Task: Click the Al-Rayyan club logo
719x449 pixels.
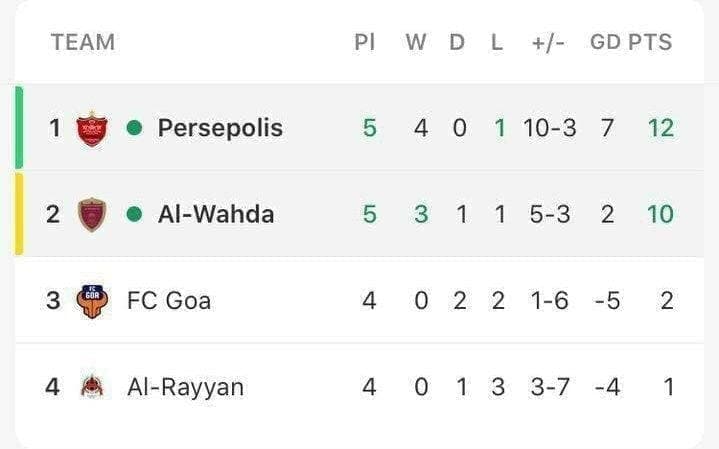Action: pyautogui.click(x=92, y=386)
